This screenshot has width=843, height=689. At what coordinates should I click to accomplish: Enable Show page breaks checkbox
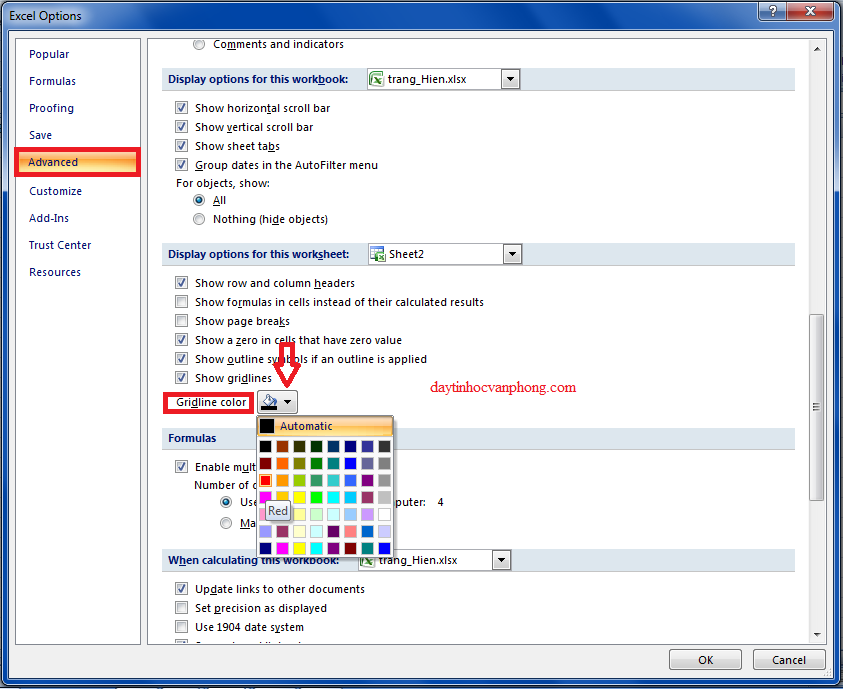(x=182, y=321)
